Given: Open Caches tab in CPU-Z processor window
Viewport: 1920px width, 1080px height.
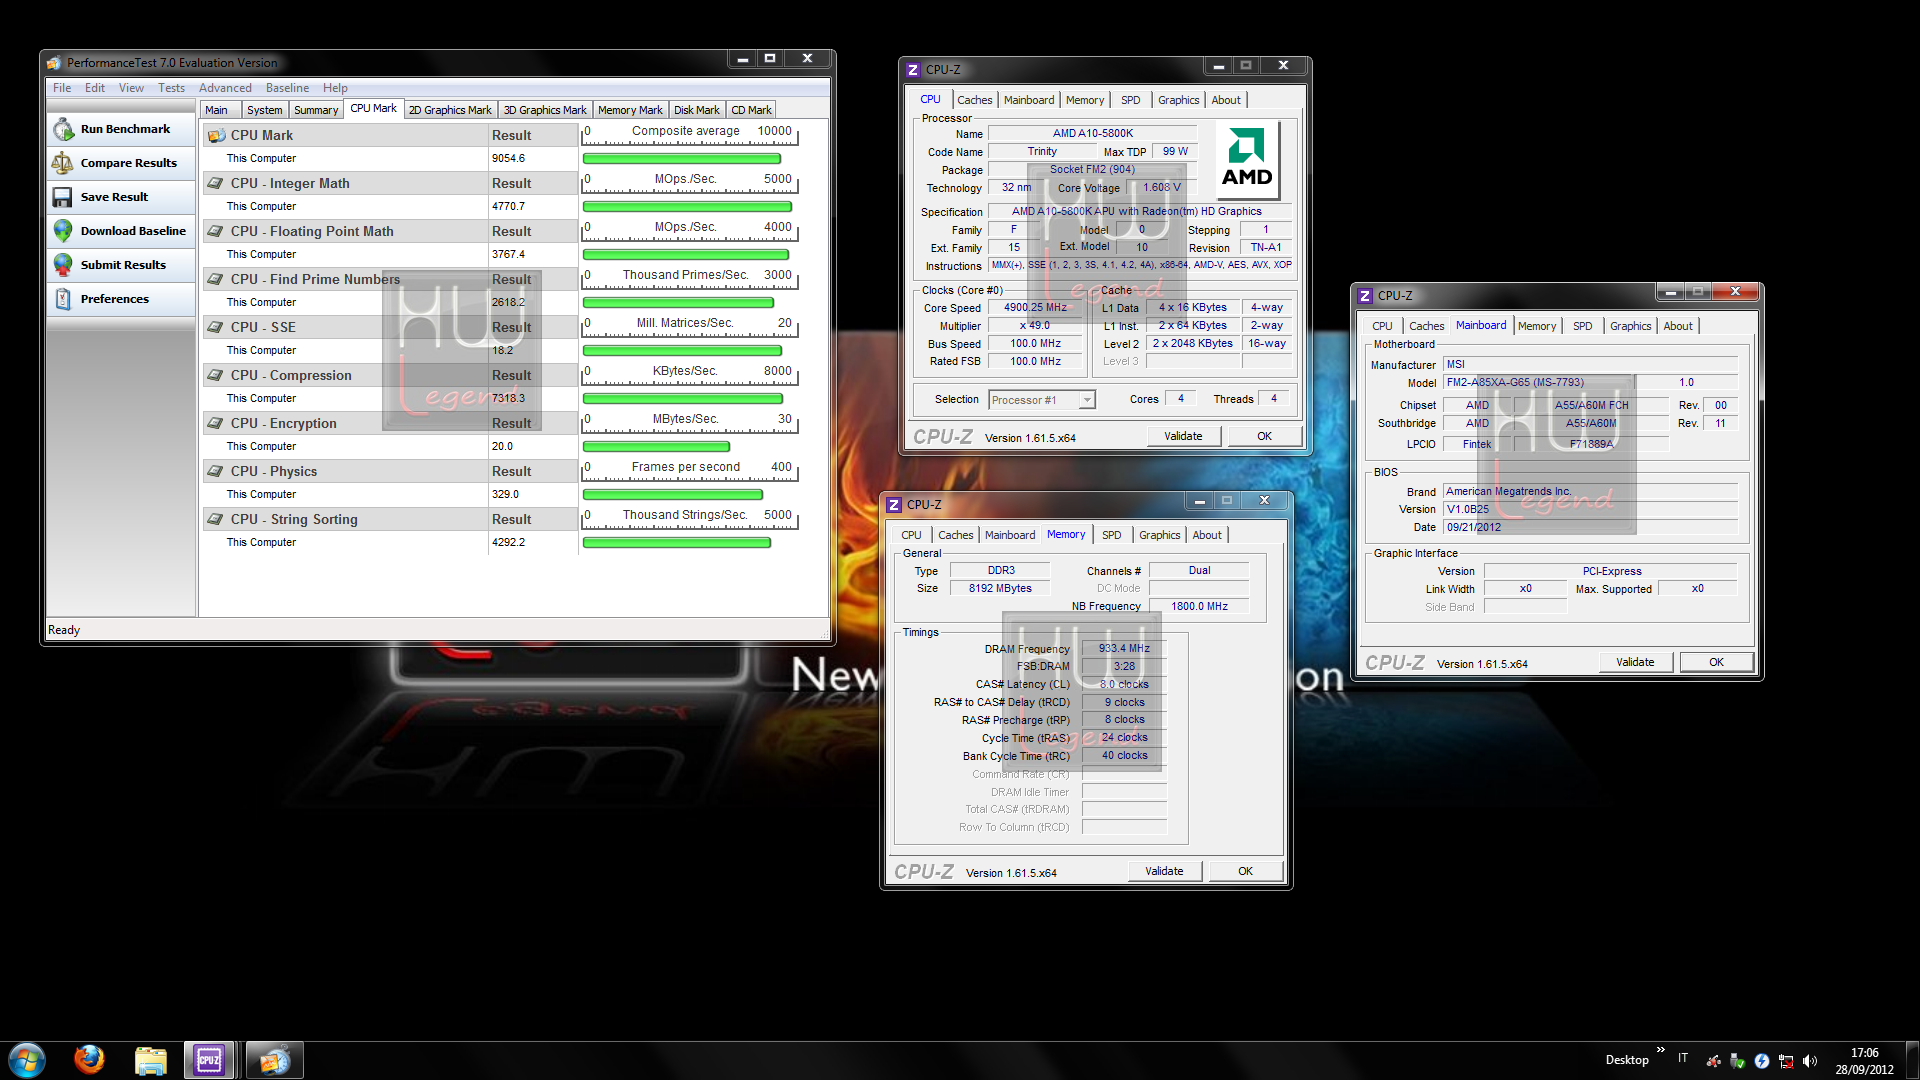Looking at the screenshot, I should [x=974, y=100].
